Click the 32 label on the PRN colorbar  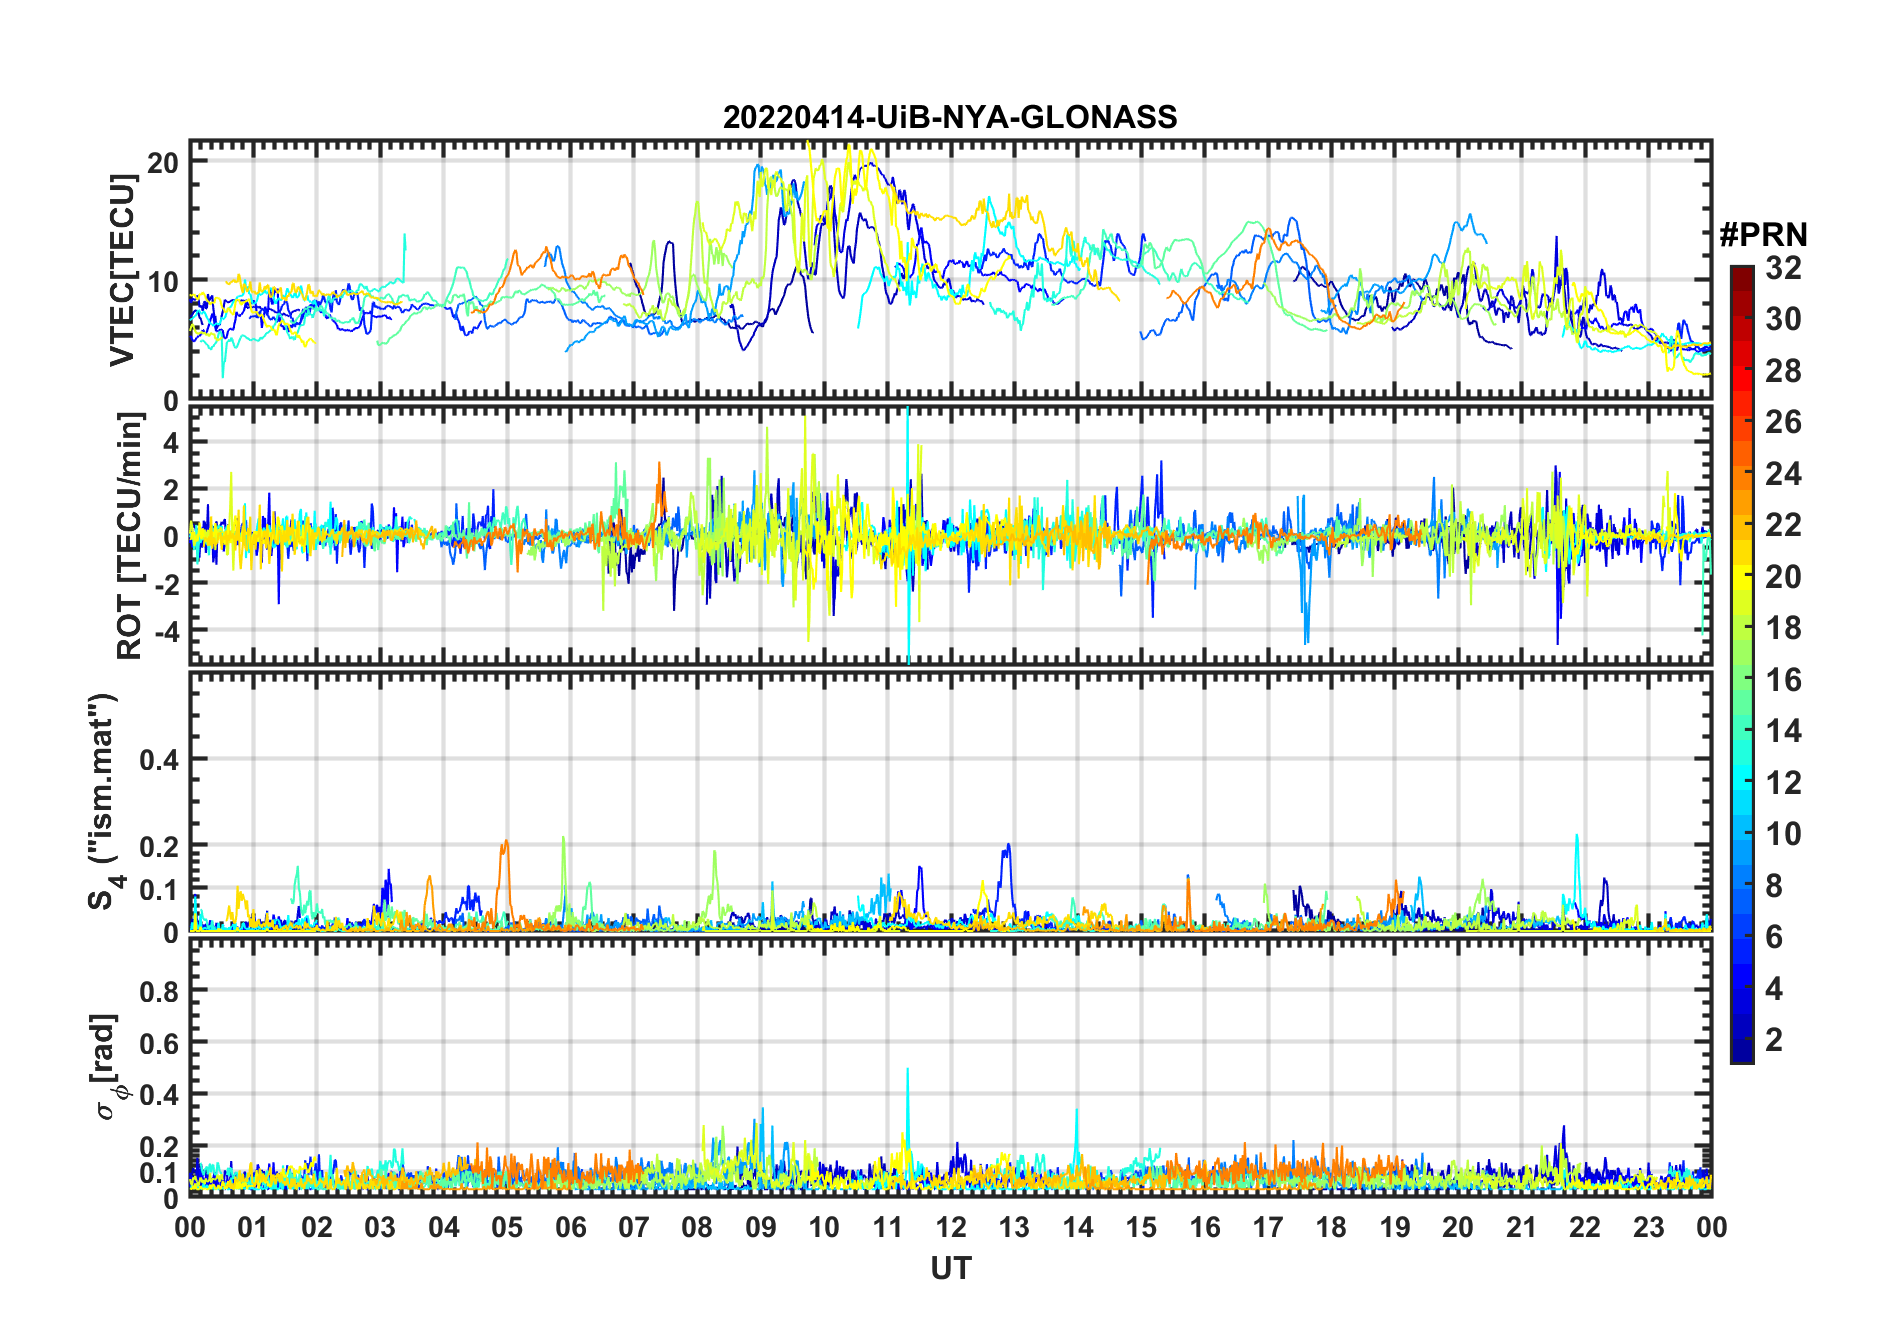coord(1783,268)
